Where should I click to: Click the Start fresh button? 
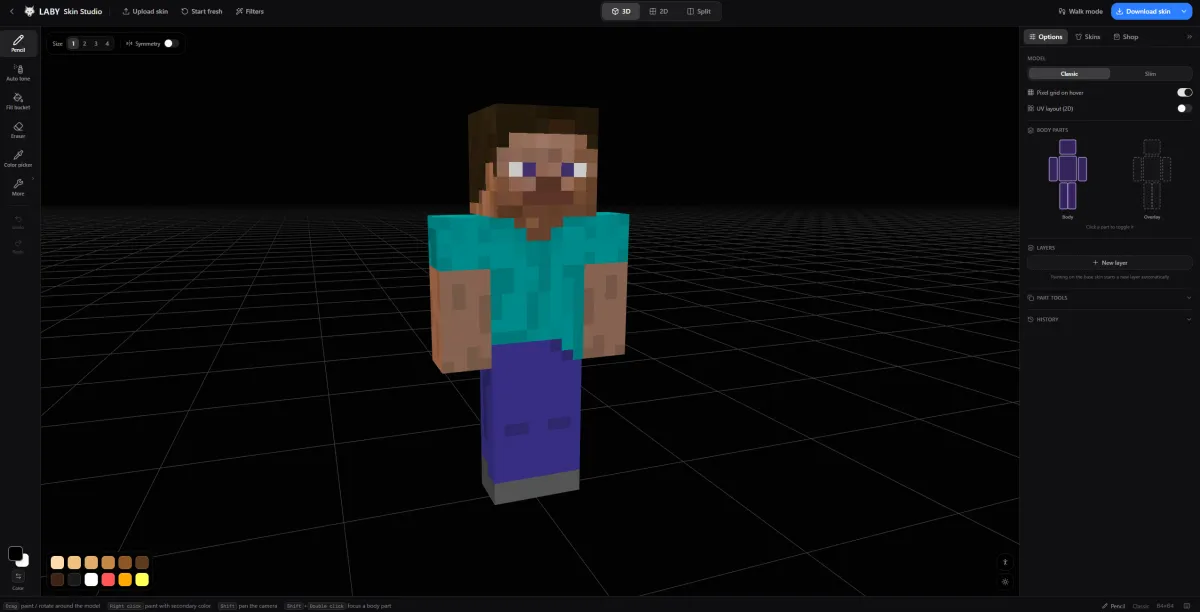[x=202, y=11]
